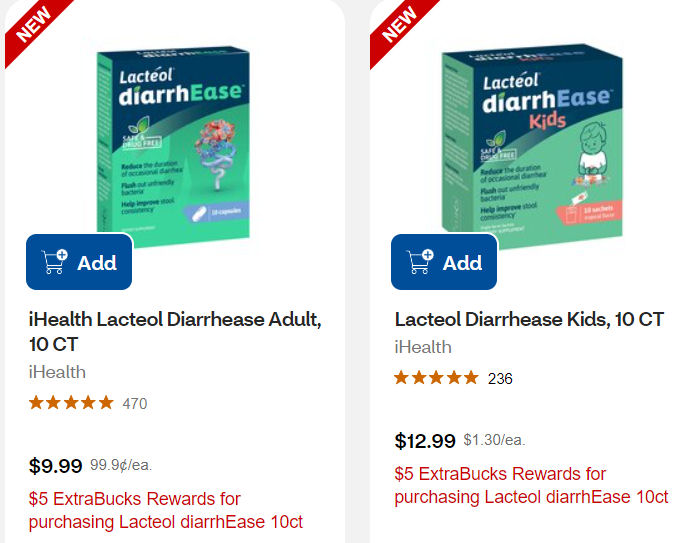Click the NEW ribbon on the Adult product
Screen dimensions: 697x543
pos(34,26)
